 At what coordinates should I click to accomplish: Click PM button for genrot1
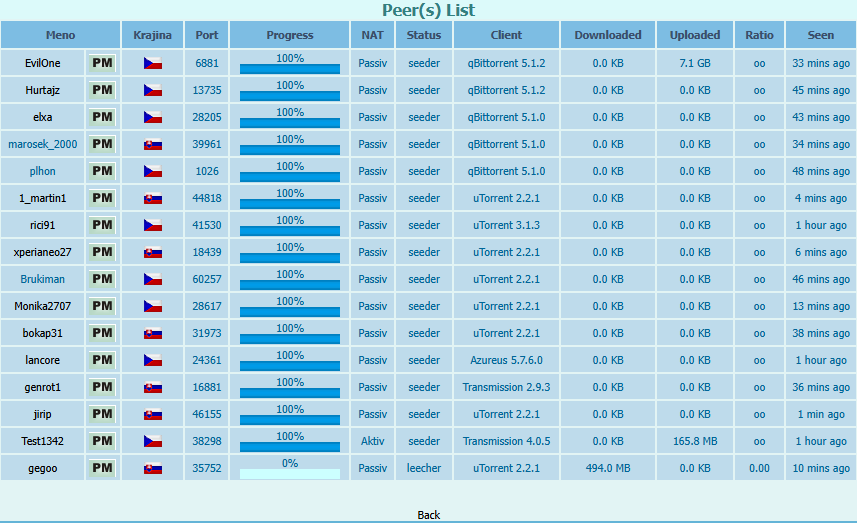pos(102,387)
